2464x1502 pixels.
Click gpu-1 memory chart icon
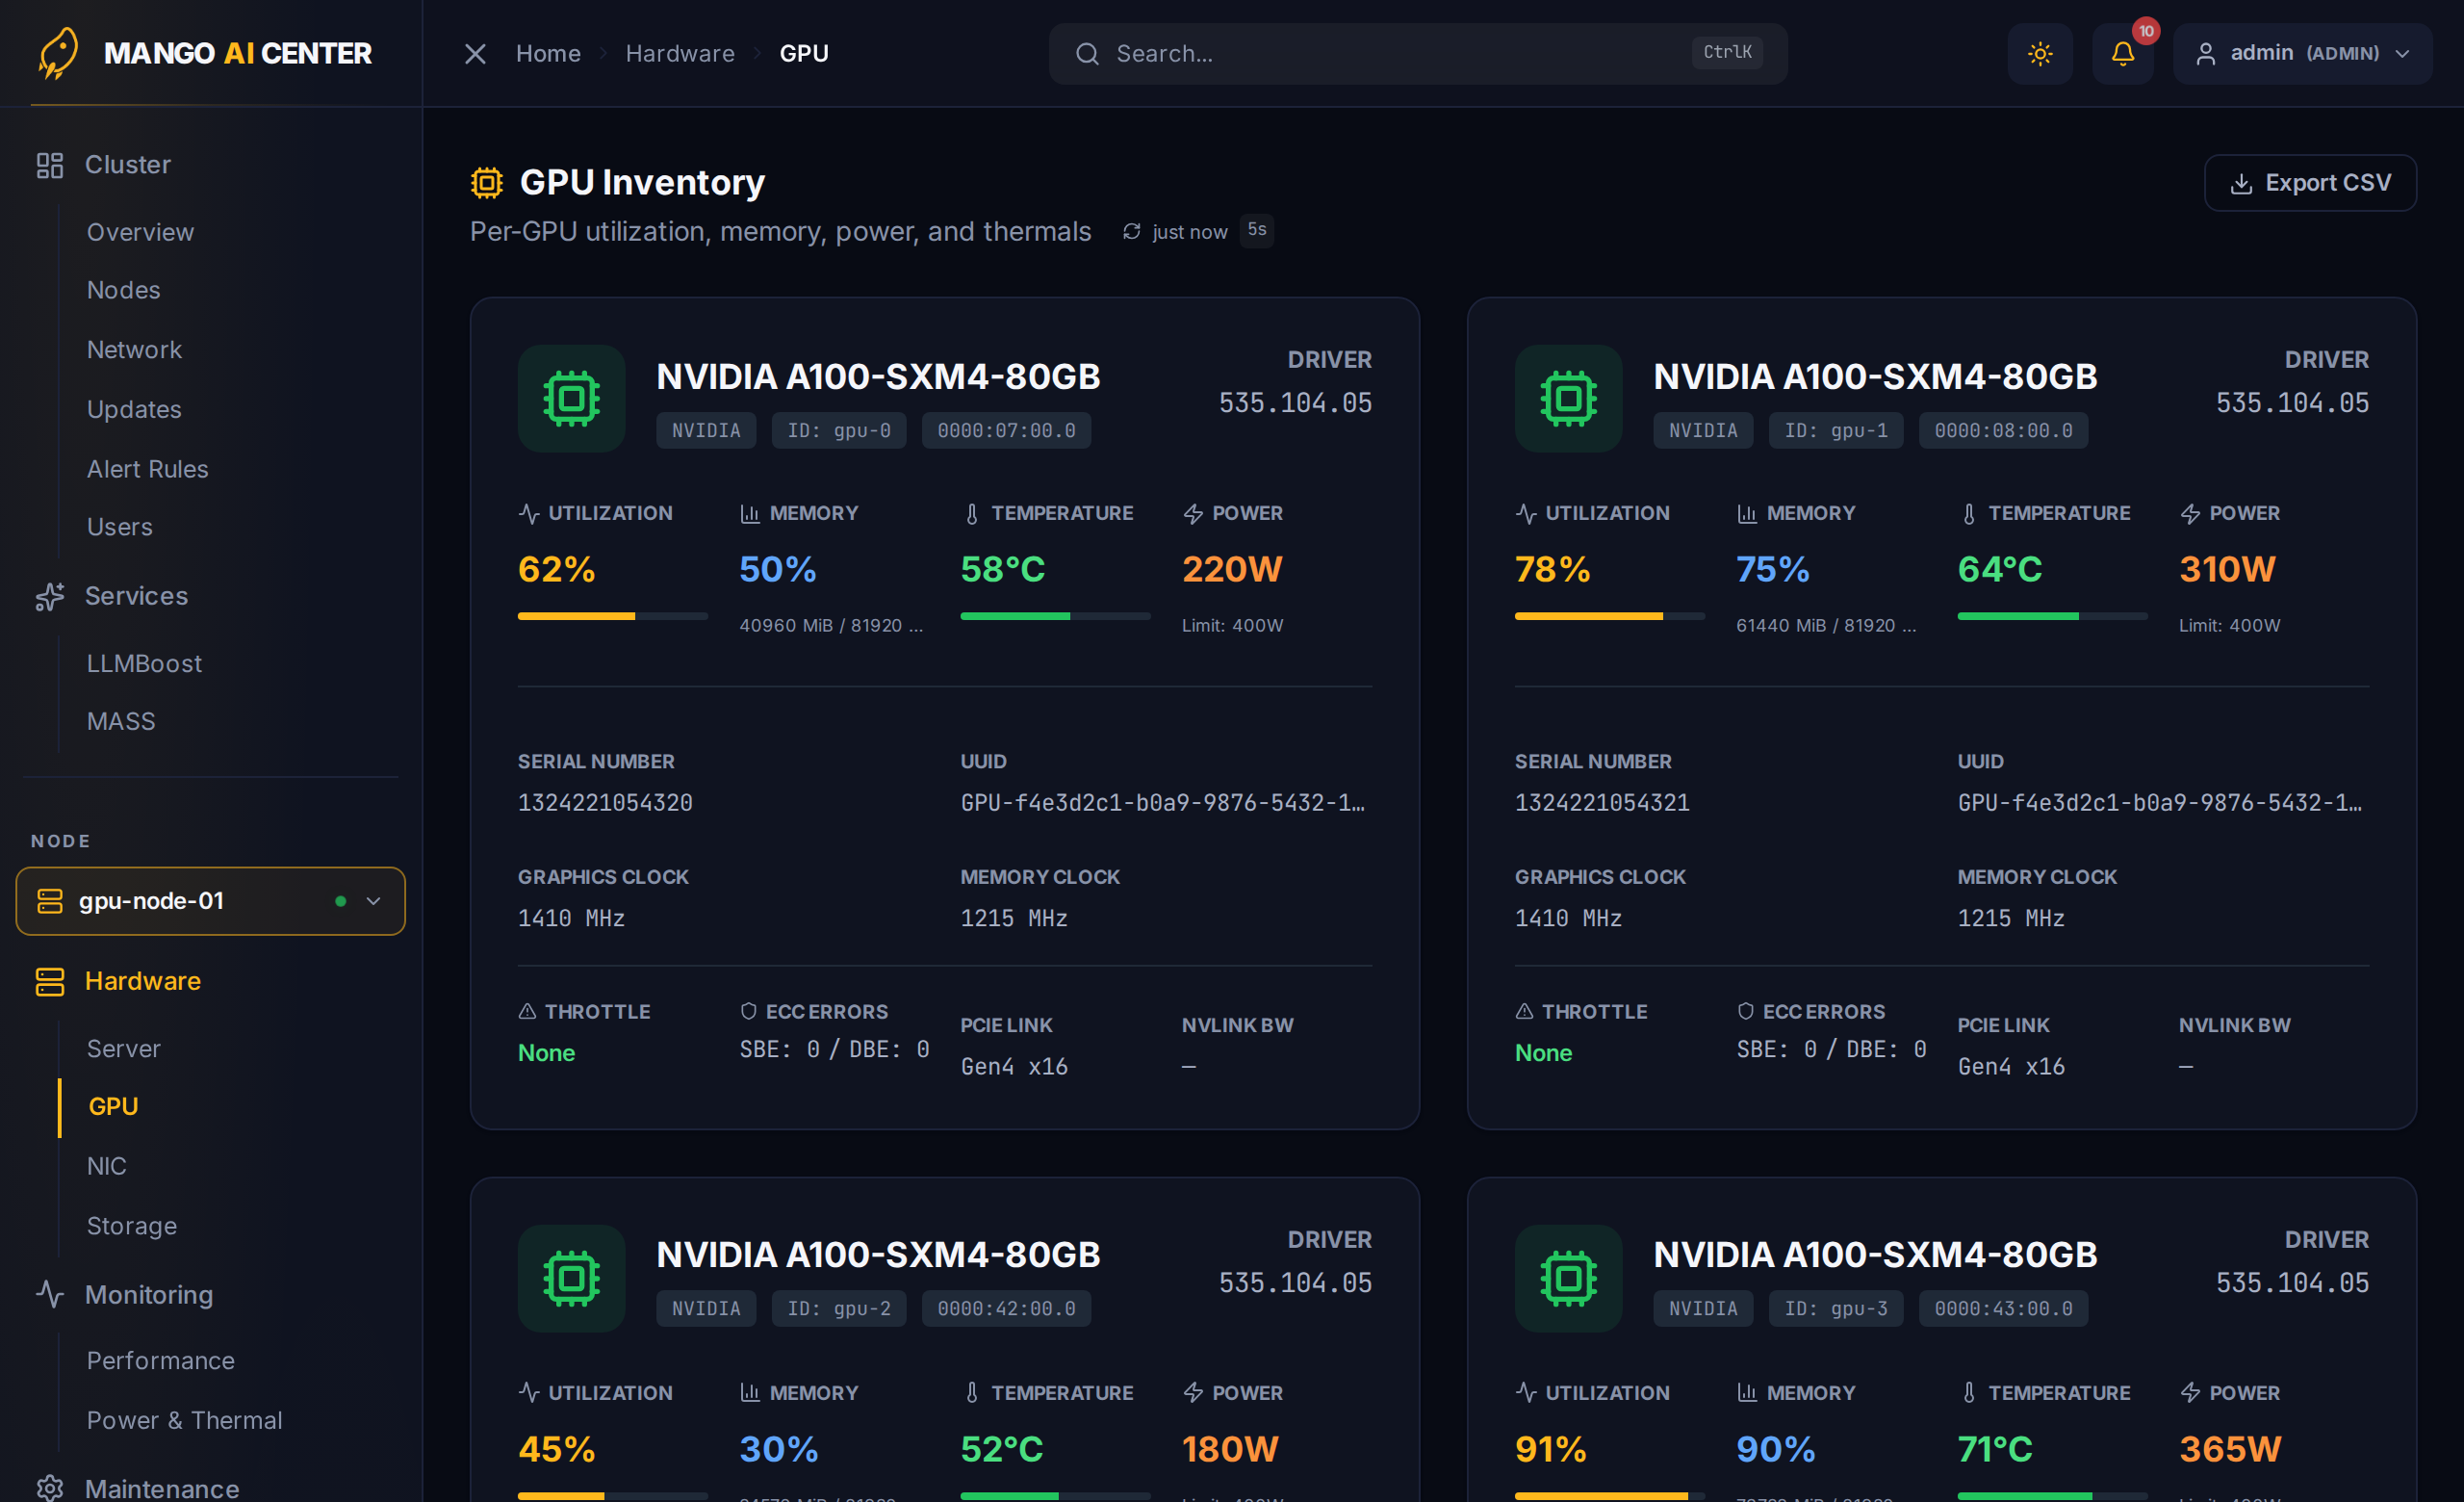point(1747,514)
